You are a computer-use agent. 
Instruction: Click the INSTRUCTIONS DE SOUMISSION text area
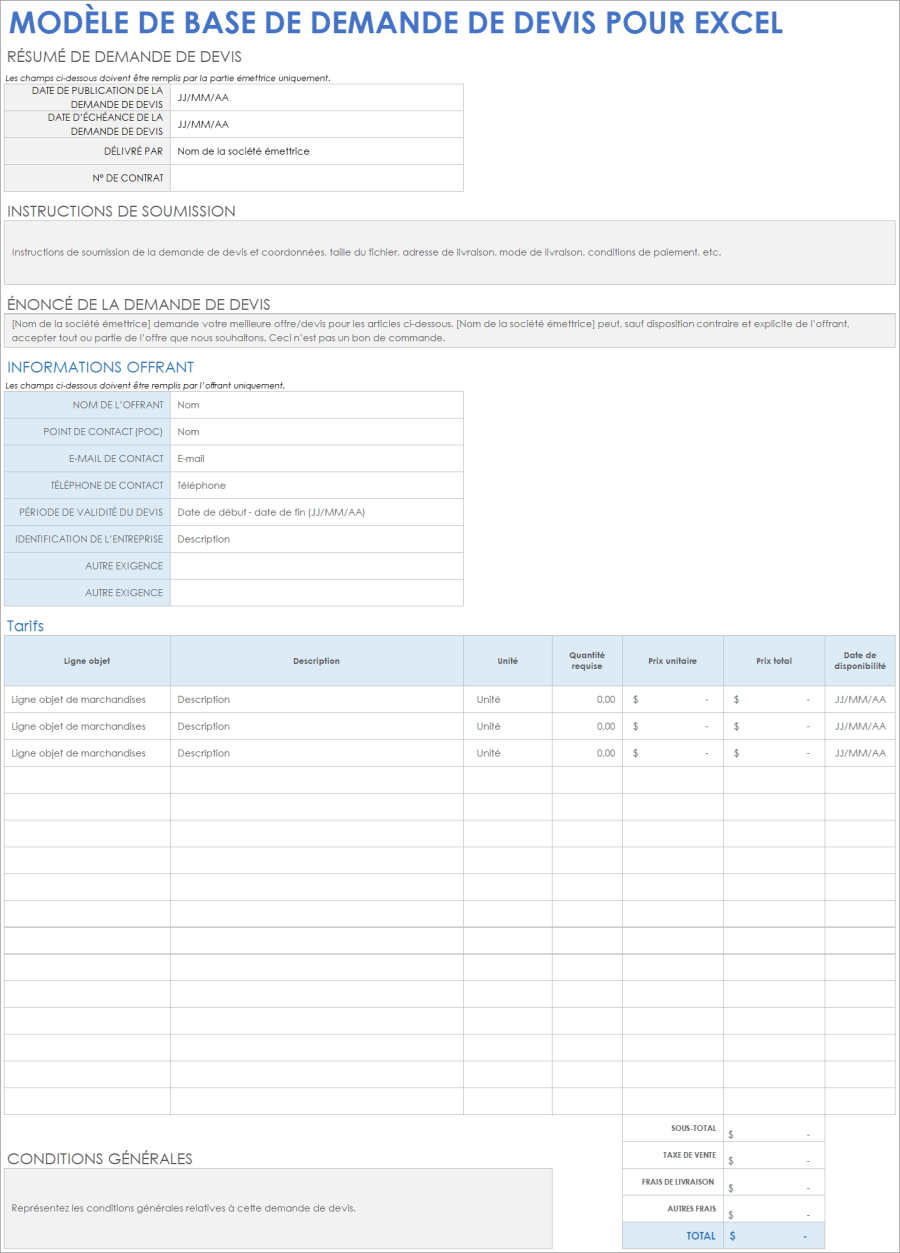(450, 252)
